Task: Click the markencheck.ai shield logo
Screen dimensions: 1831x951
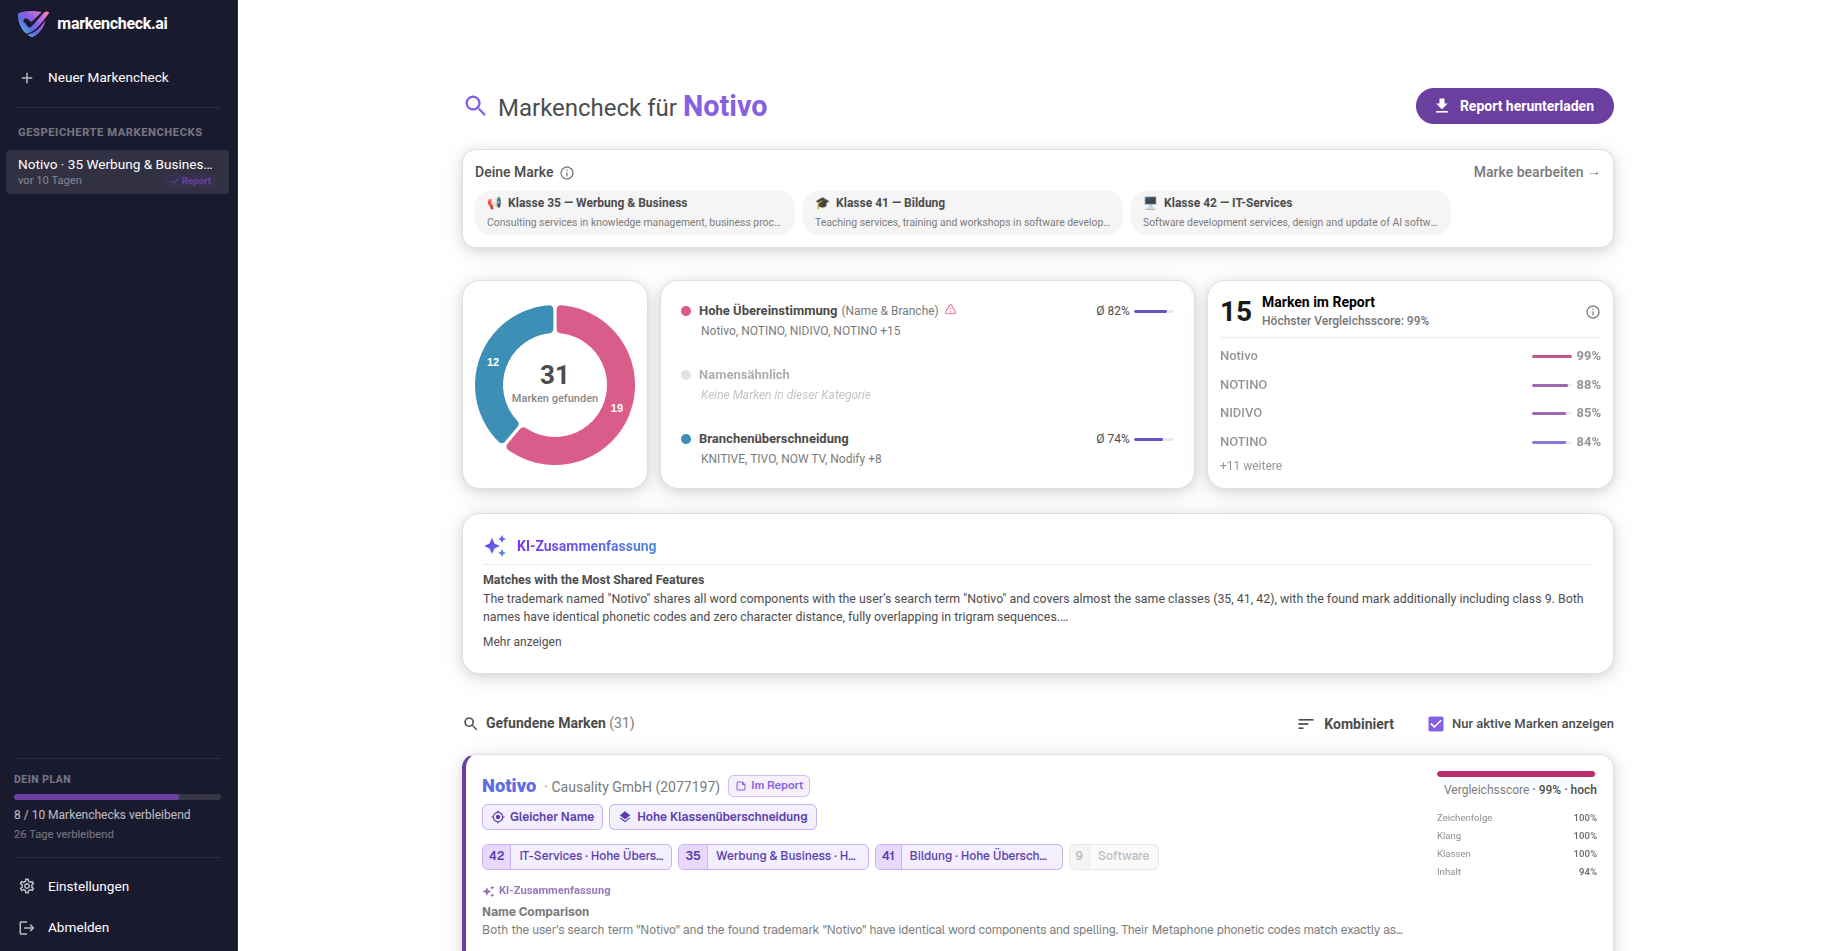Action: pyautogui.click(x=33, y=23)
